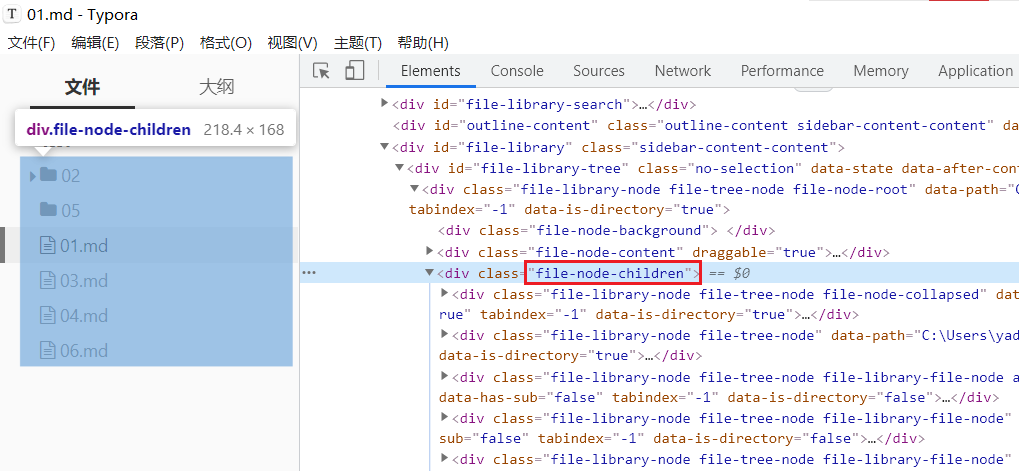
Task: Open the 文件(F) menu
Action: (31, 43)
